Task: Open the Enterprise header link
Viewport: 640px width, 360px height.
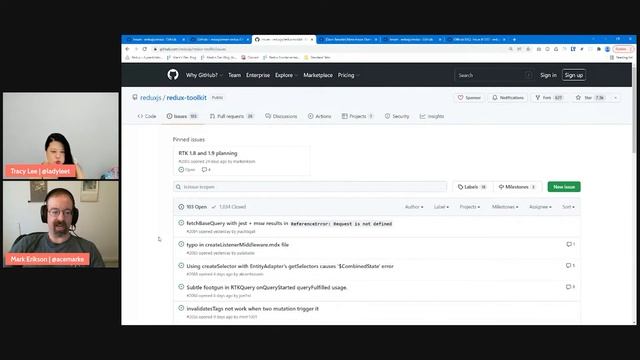Action: (258, 75)
